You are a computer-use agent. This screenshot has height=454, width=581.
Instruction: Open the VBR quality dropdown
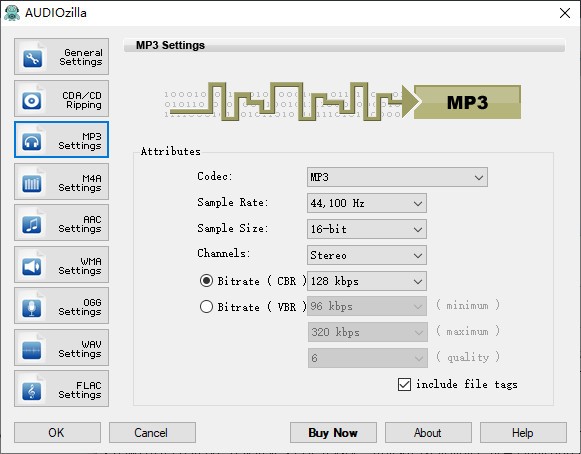click(368, 358)
